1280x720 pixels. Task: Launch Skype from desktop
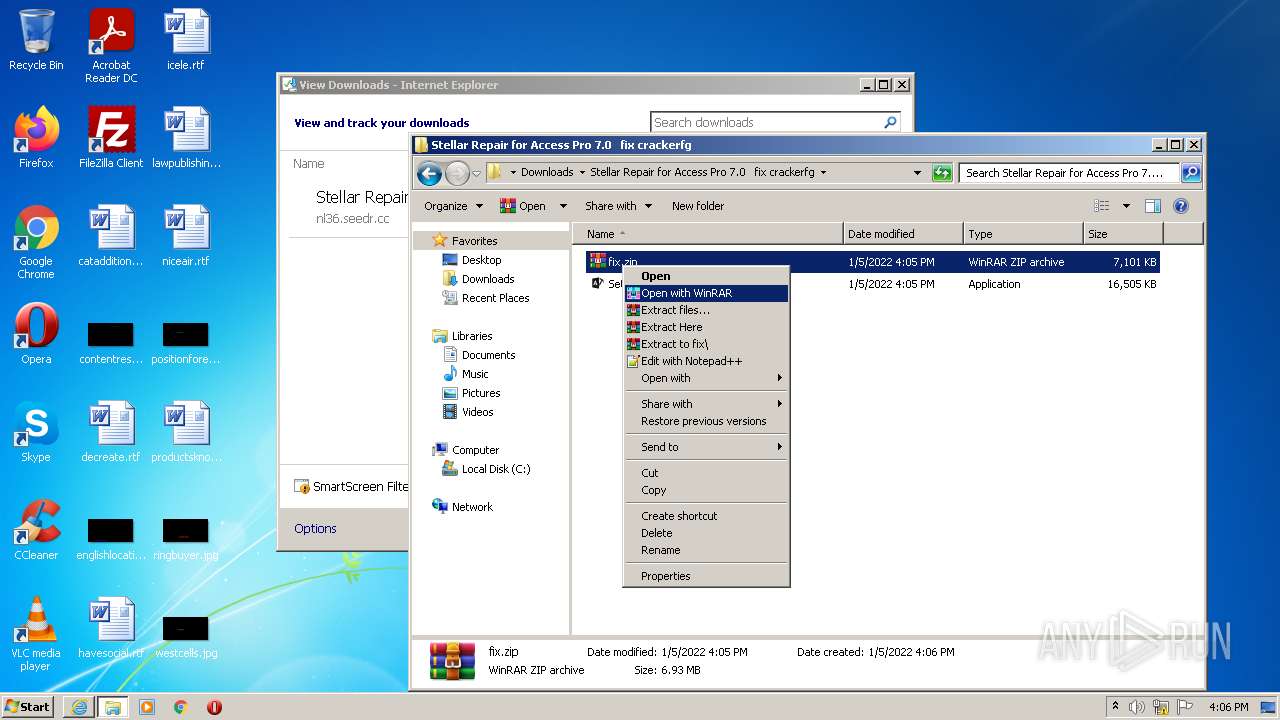[x=36, y=432]
